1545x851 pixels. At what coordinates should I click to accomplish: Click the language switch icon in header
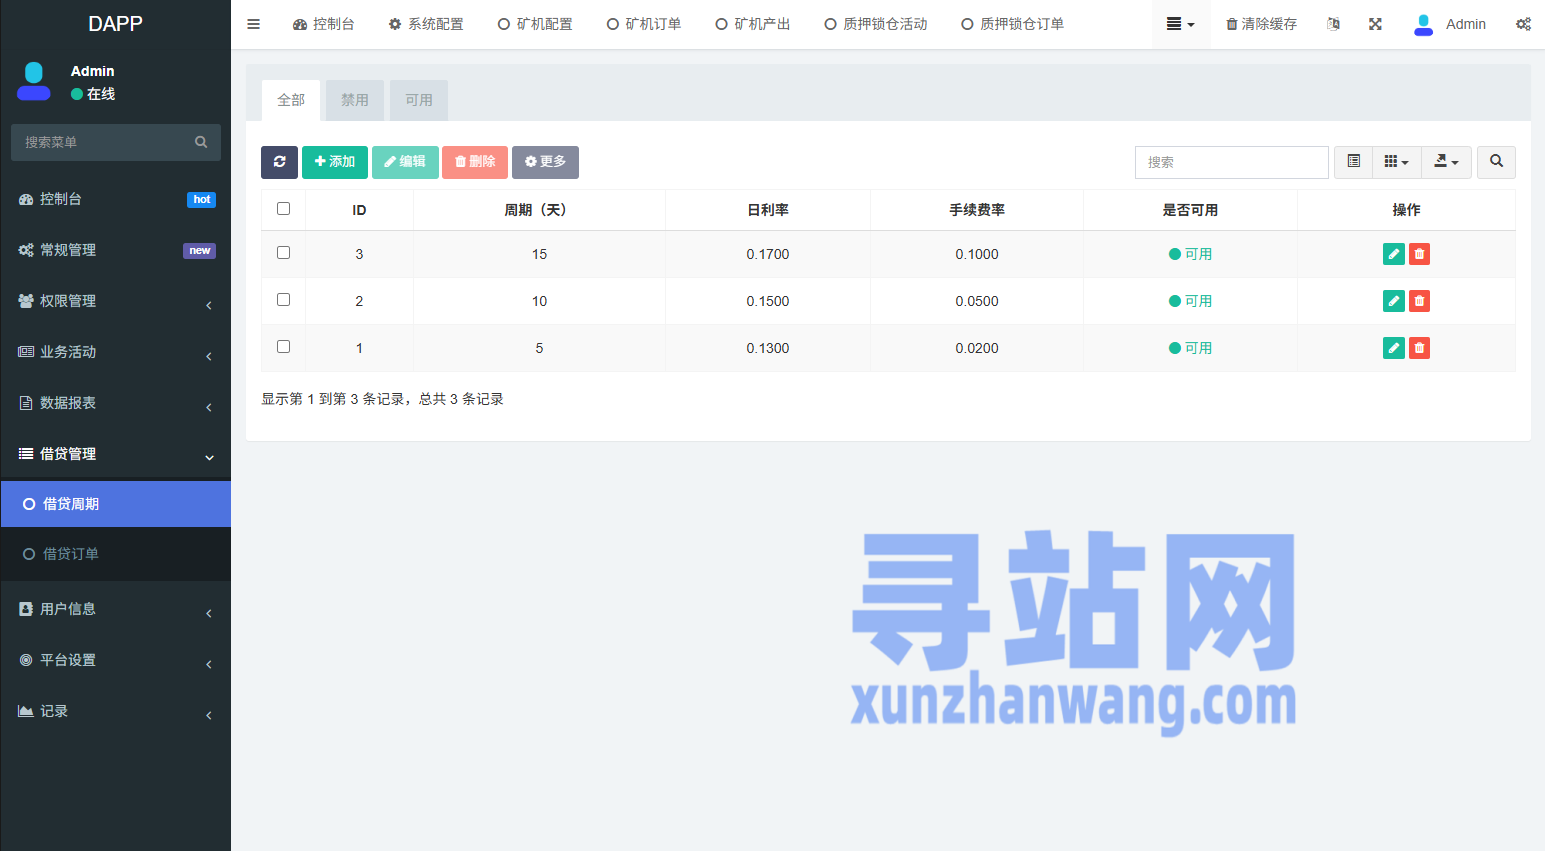click(1333, 24)
